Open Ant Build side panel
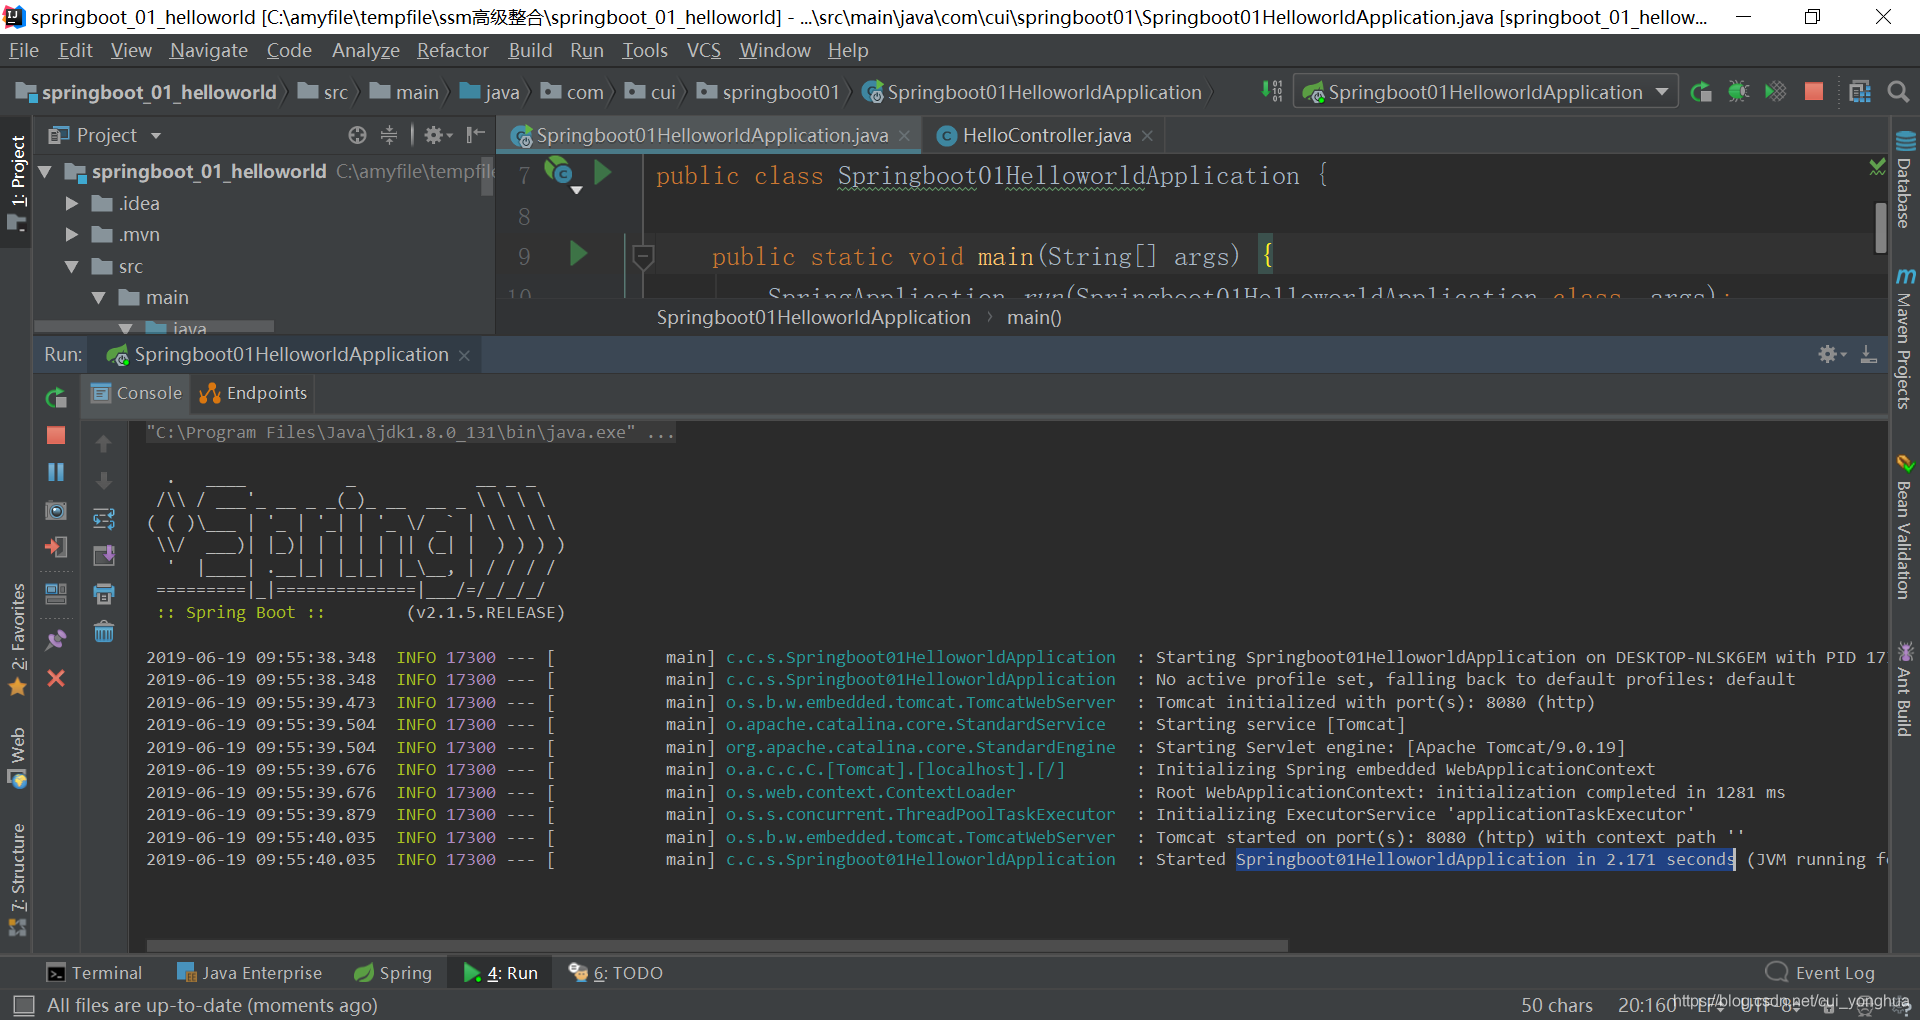The width and height of the screenshot is (1920, 1020). [x=1904, y=689]
